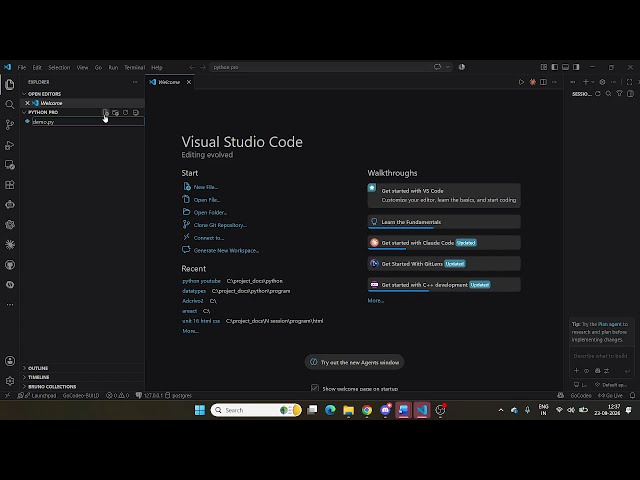Open the Terminal menu
Viewport: 640px width, 480px height.
[135, 67]
